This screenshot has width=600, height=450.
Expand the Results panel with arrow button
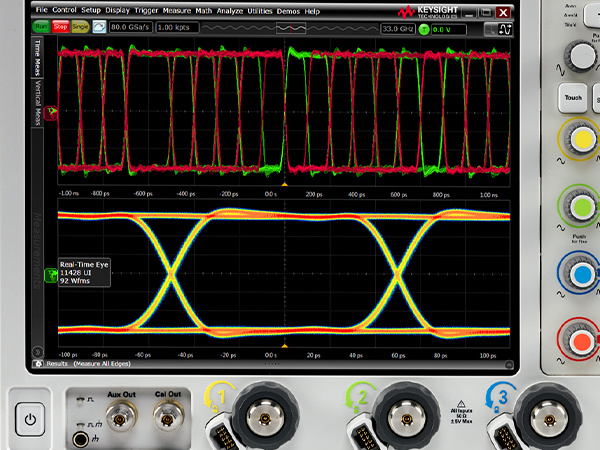509,364
